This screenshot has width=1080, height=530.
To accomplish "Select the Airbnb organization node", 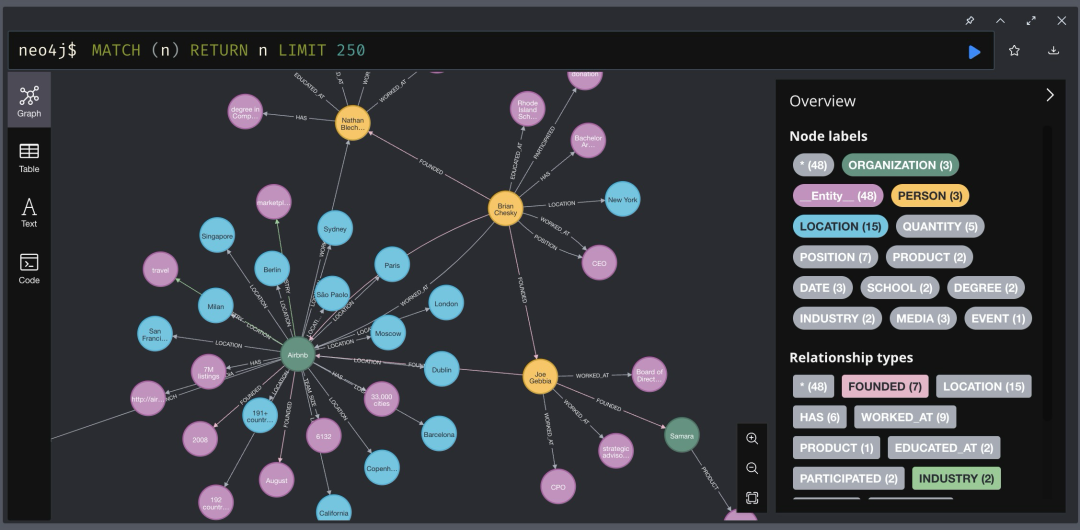I will 298,355.
